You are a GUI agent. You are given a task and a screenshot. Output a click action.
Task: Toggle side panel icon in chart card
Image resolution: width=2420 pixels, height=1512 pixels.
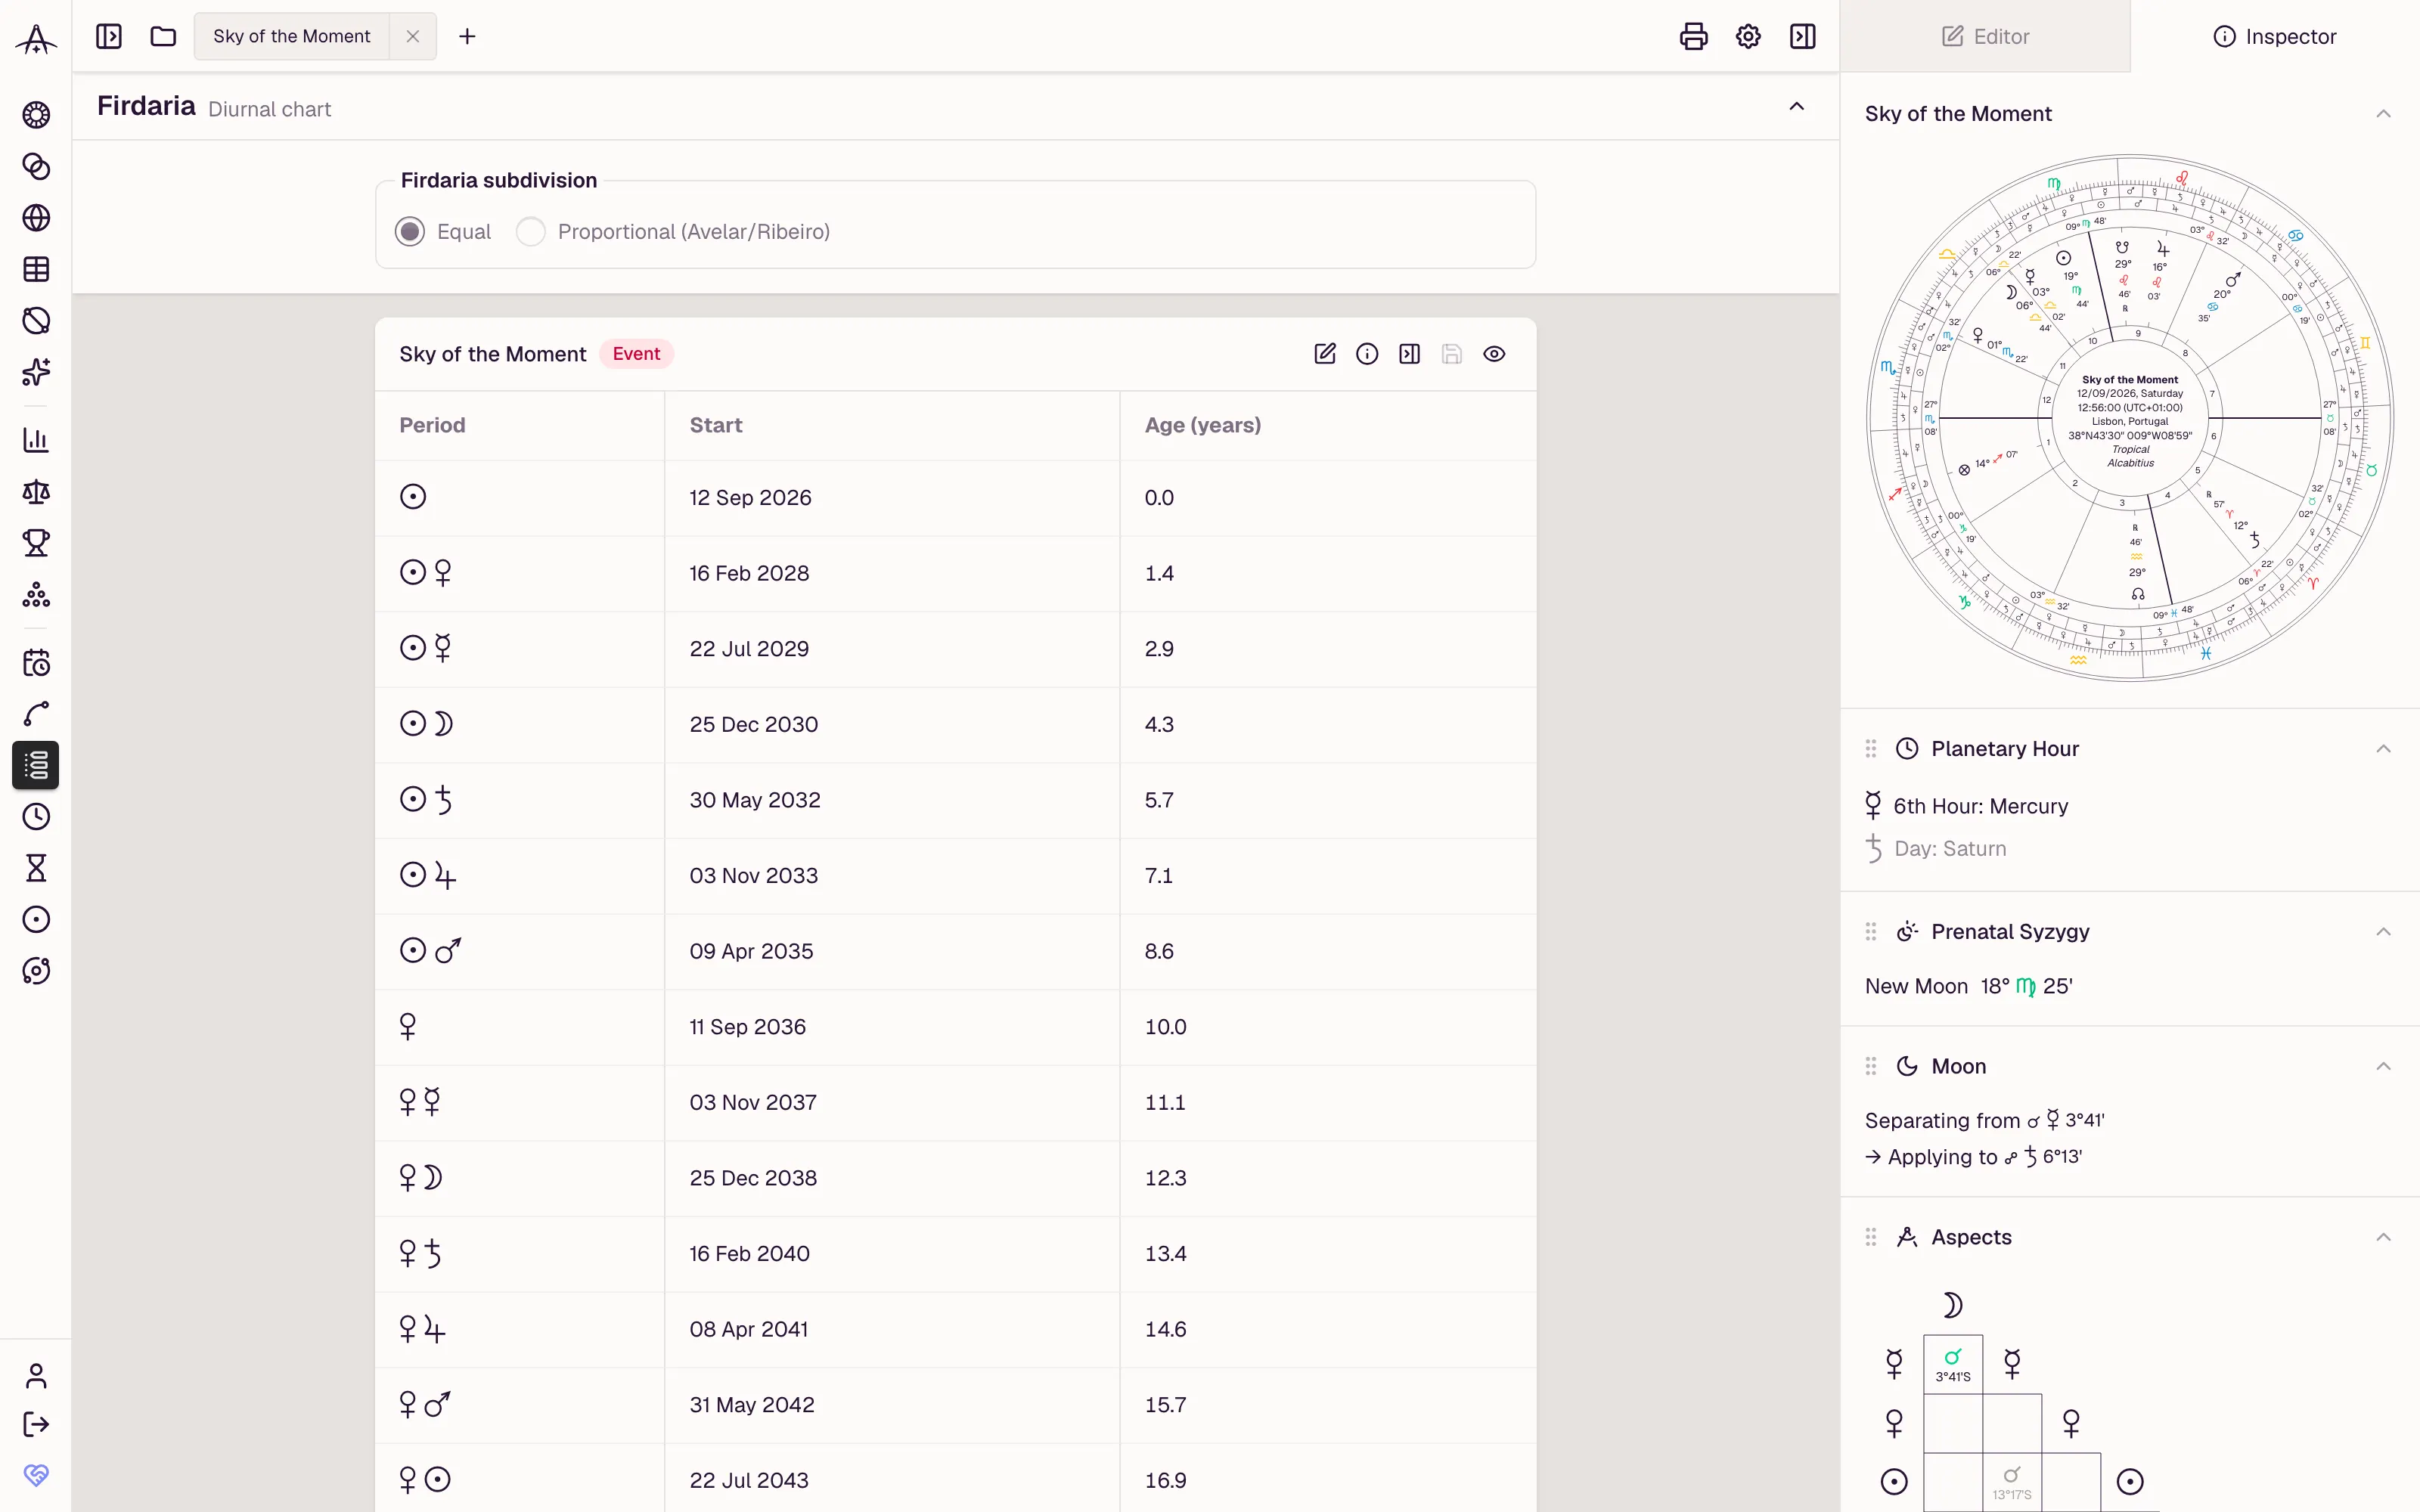pos(1410,354)
